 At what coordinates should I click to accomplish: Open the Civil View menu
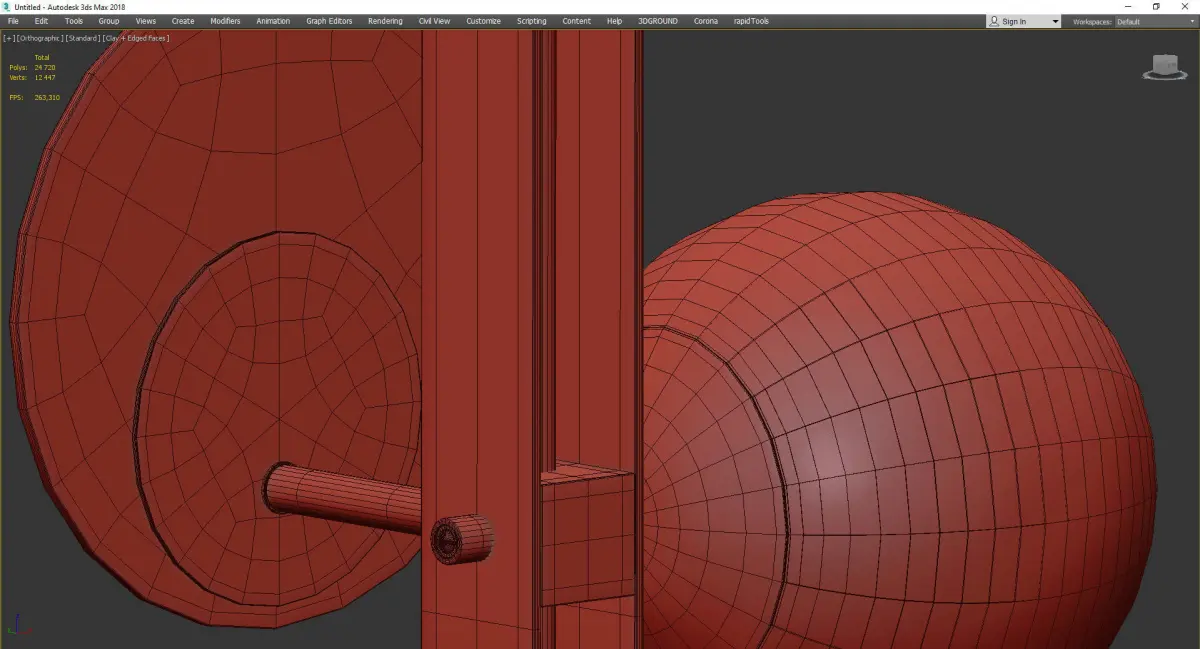434,21
